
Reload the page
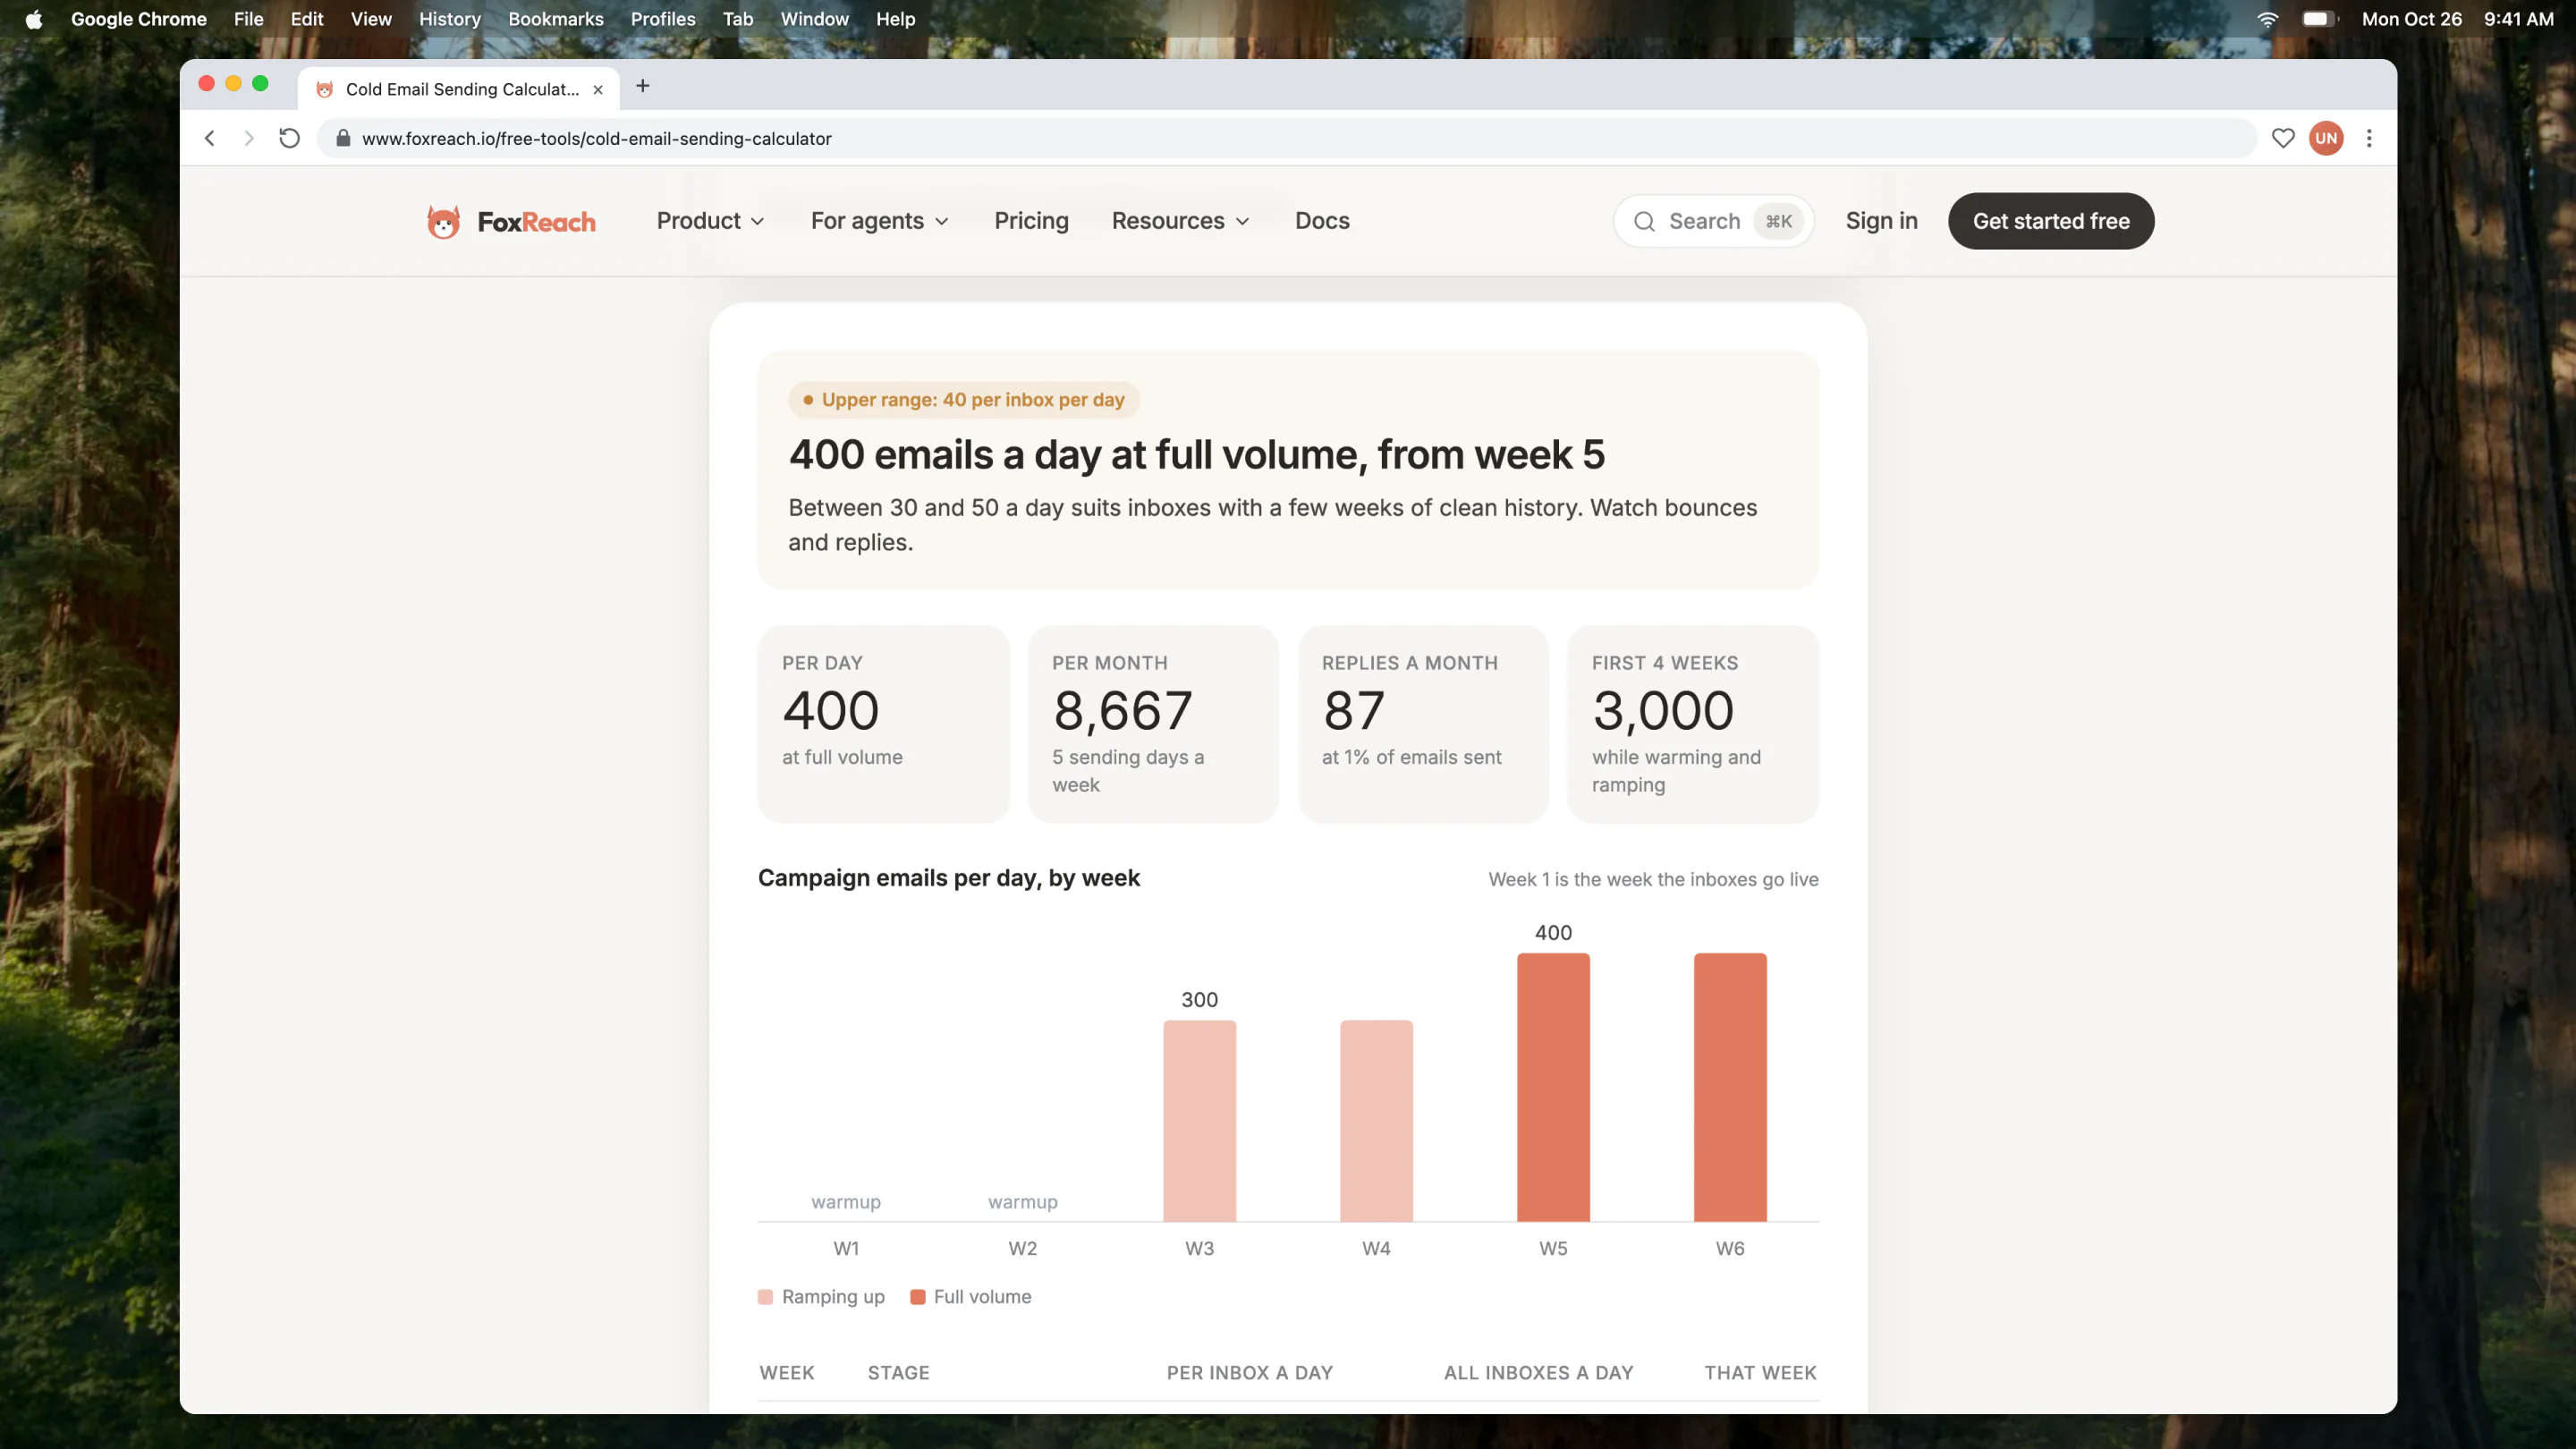pyautogui.click(x=289, y=138)
